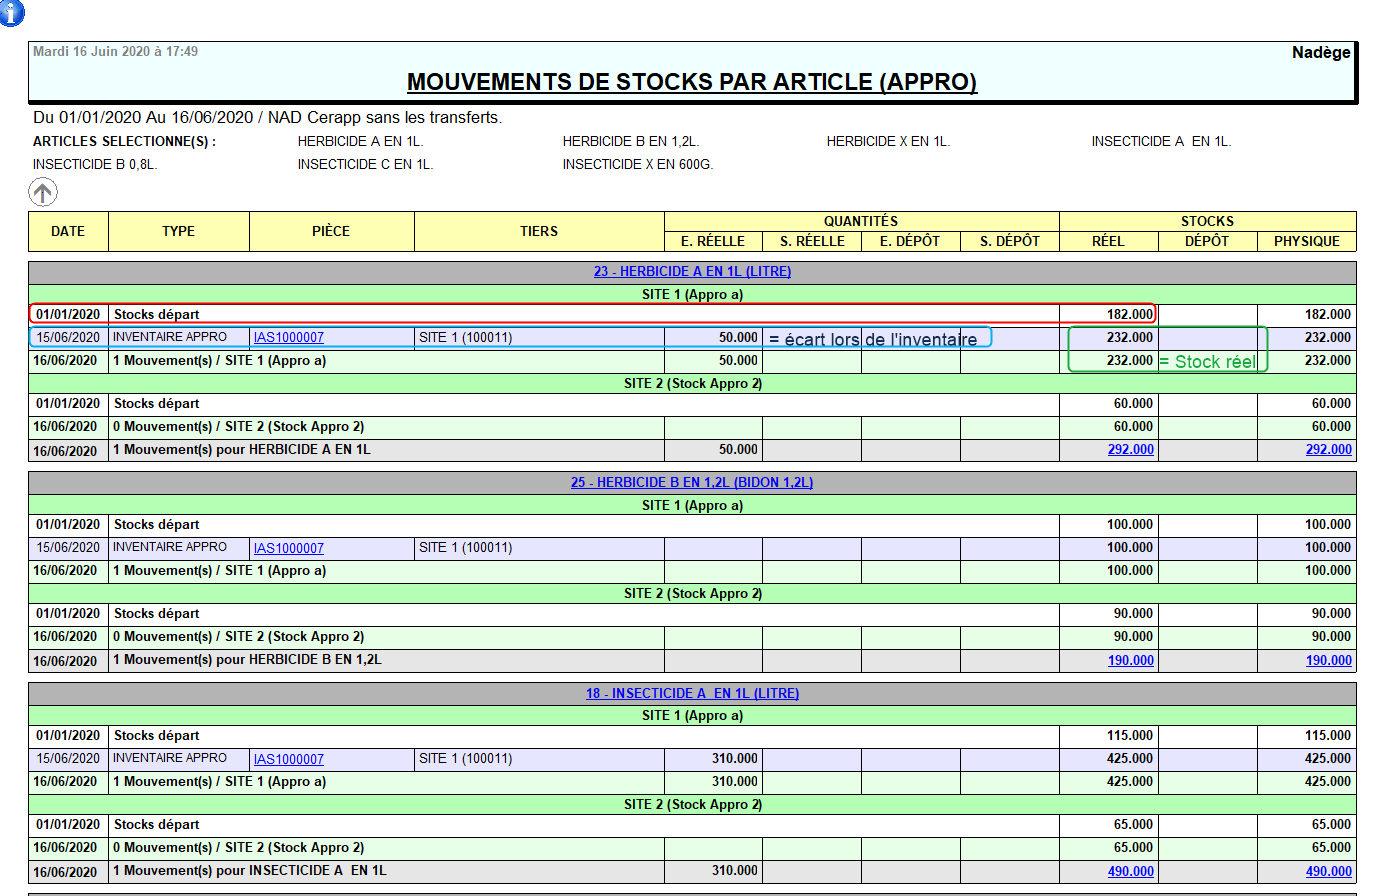Screen dimensions: 1377x896
Task: Click the PIÈCE column header
Action: (331, 231)
